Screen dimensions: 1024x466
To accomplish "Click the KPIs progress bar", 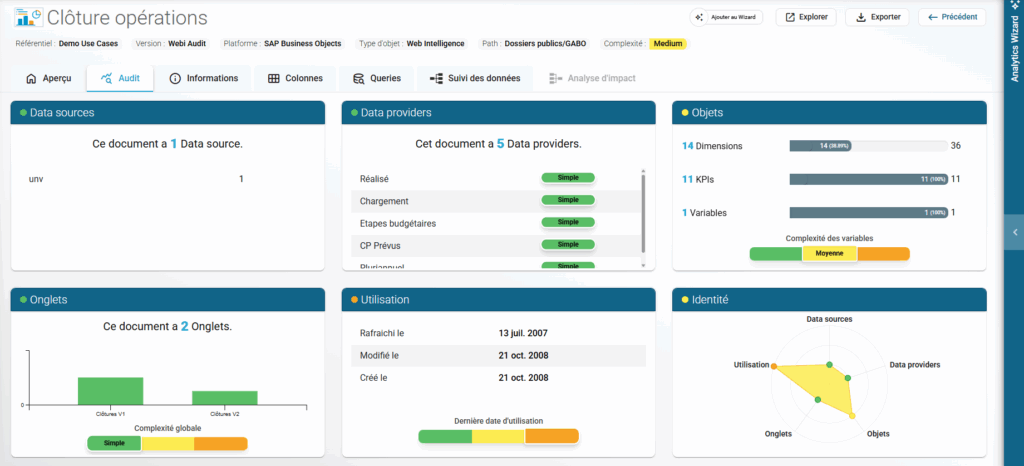I will click(869, 179).
